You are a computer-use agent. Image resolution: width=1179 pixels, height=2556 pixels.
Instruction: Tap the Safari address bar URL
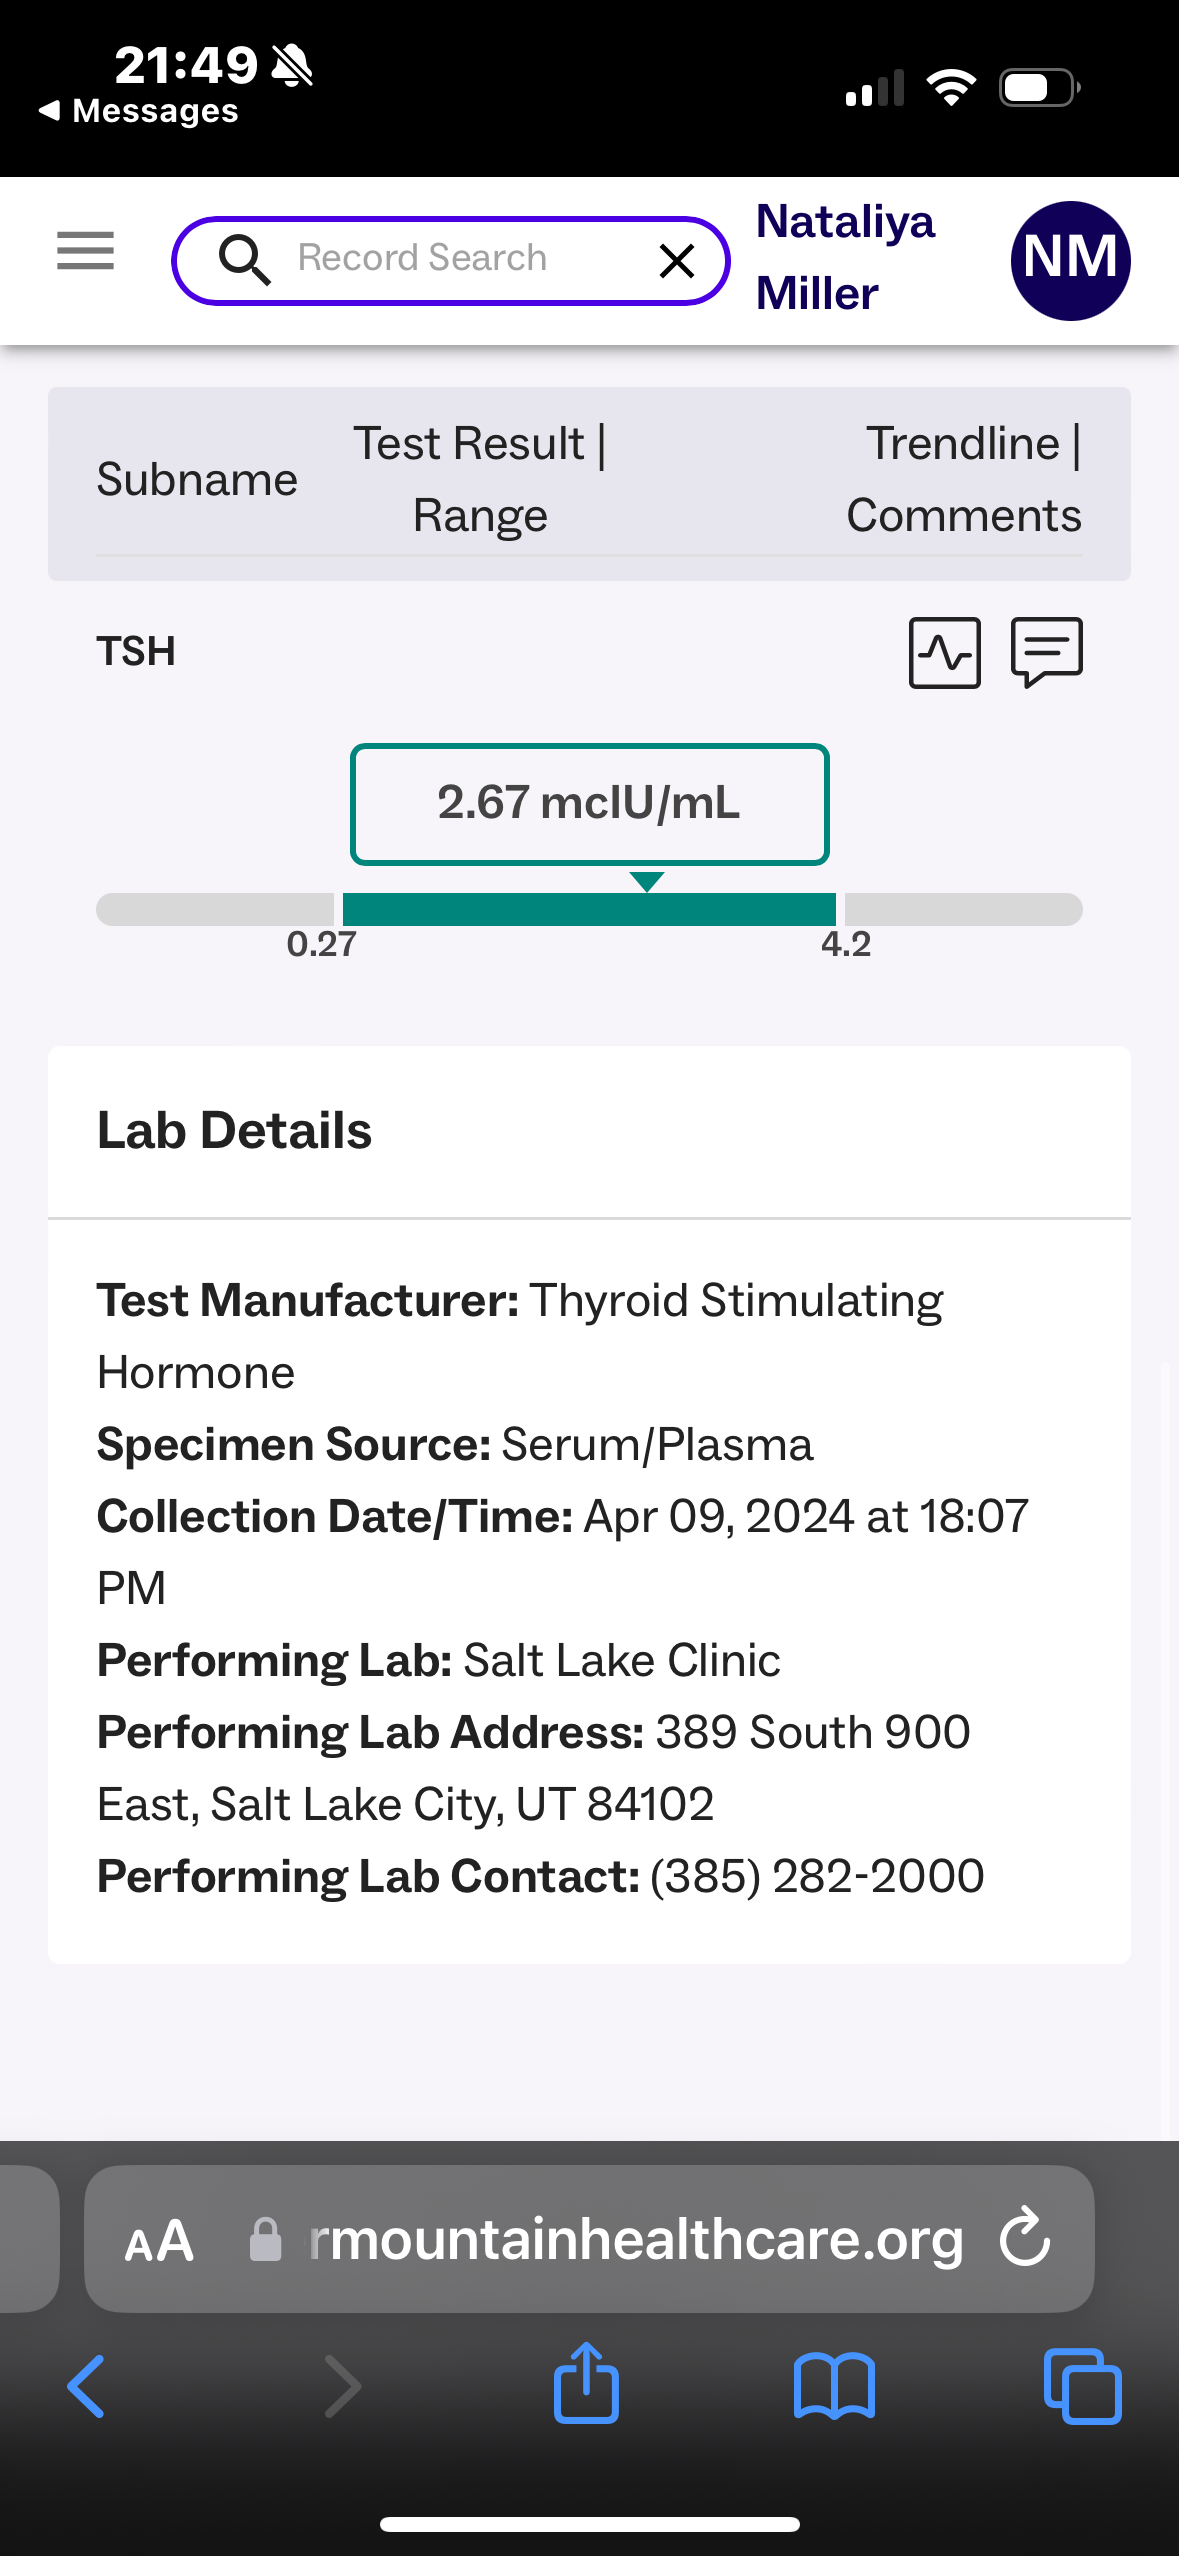pos(635,2240)
